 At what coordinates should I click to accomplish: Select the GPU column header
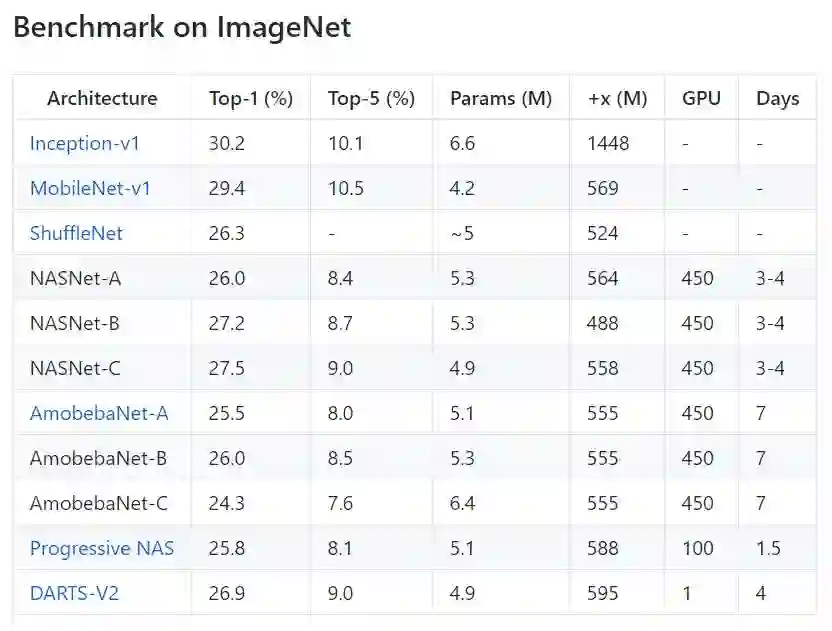701,98
